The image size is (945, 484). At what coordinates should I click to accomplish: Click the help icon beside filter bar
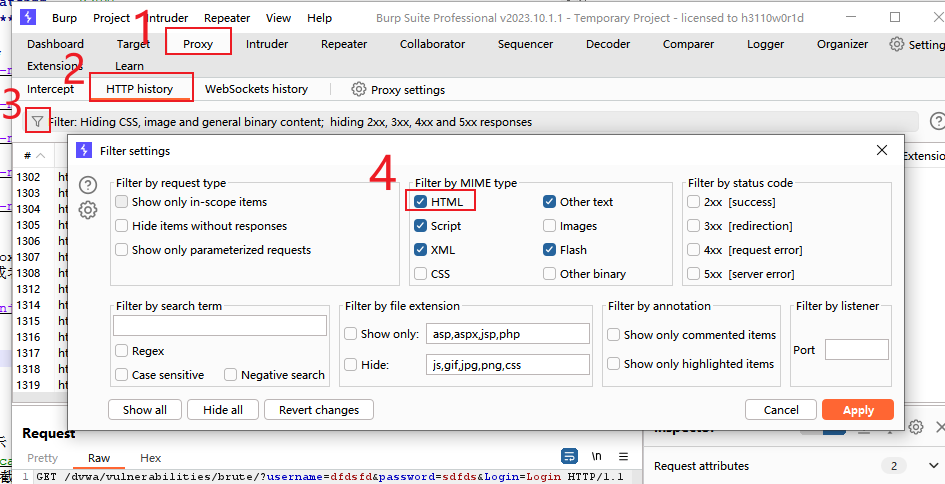pos(937,121)
